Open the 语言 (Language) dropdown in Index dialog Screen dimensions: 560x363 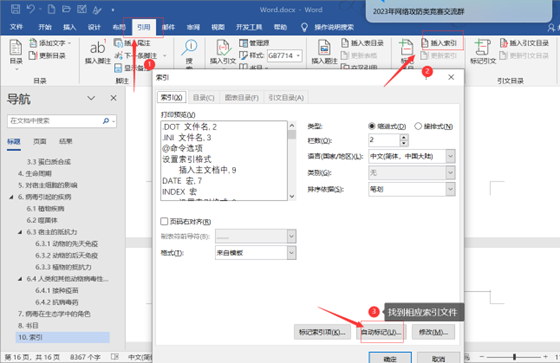coord(450,156)
